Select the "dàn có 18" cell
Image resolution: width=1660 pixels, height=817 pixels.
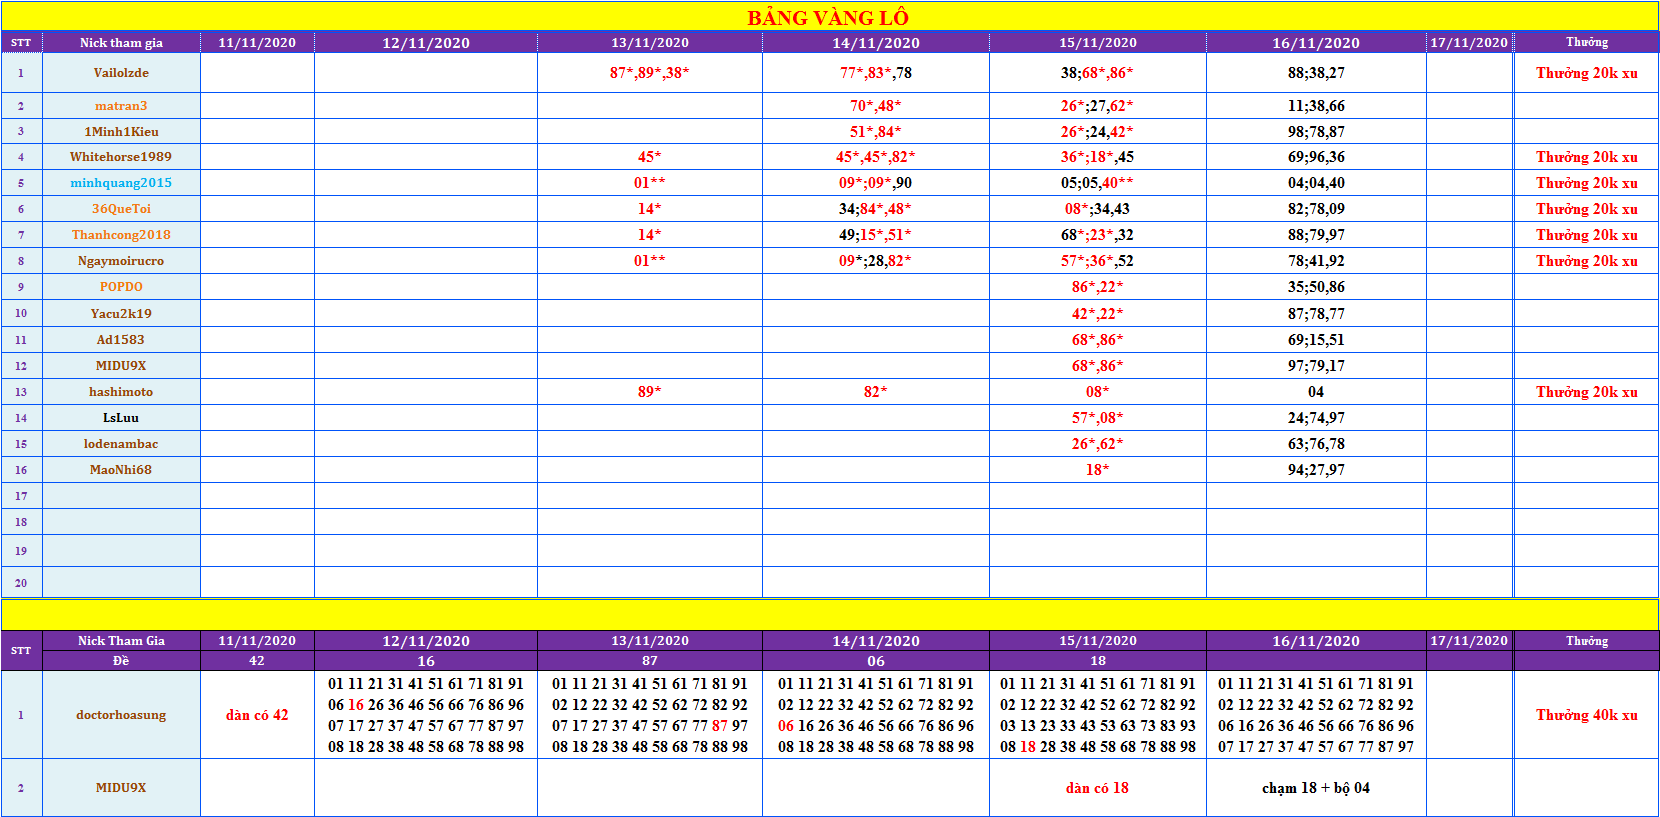[1097, 788]
